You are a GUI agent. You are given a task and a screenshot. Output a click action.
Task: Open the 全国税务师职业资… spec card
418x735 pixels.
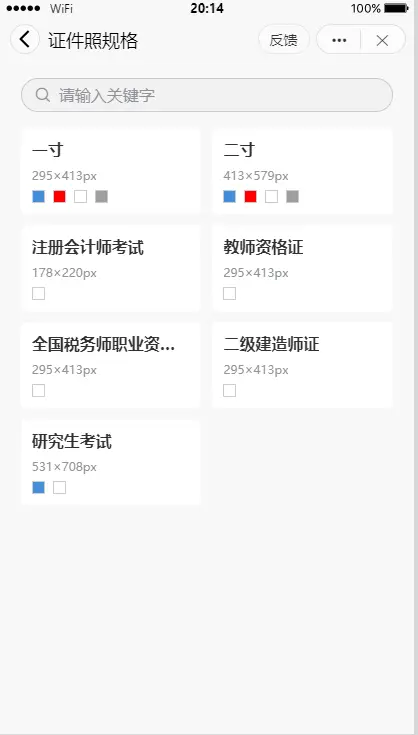(x=111, y=365)
